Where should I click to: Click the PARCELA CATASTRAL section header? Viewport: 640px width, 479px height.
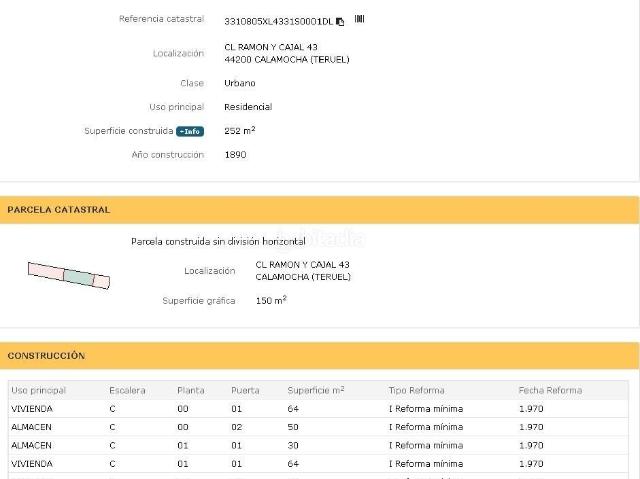[x=319, y=210]
